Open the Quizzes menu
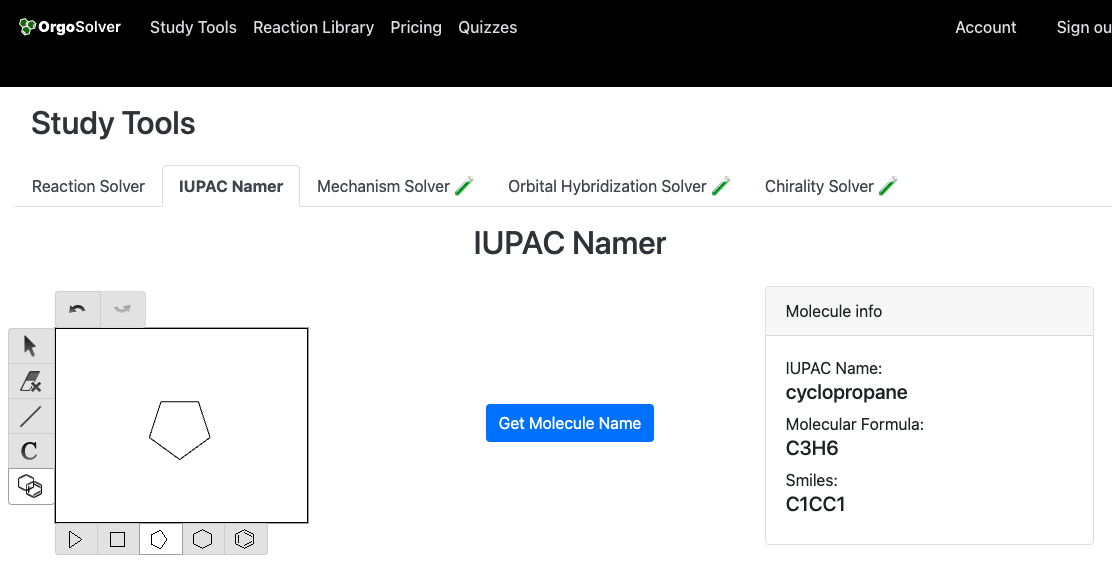 tap(487, 27)
